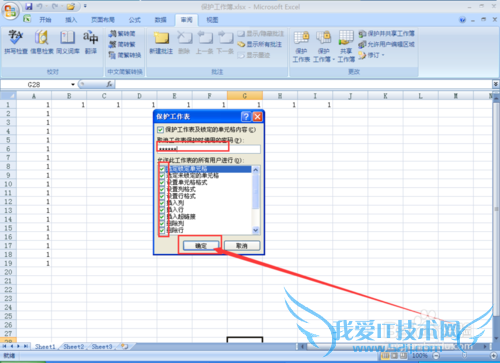Open 同义词库 thesaurus
This screenshot has width=500, height=363.
click(x=68, y=42)
